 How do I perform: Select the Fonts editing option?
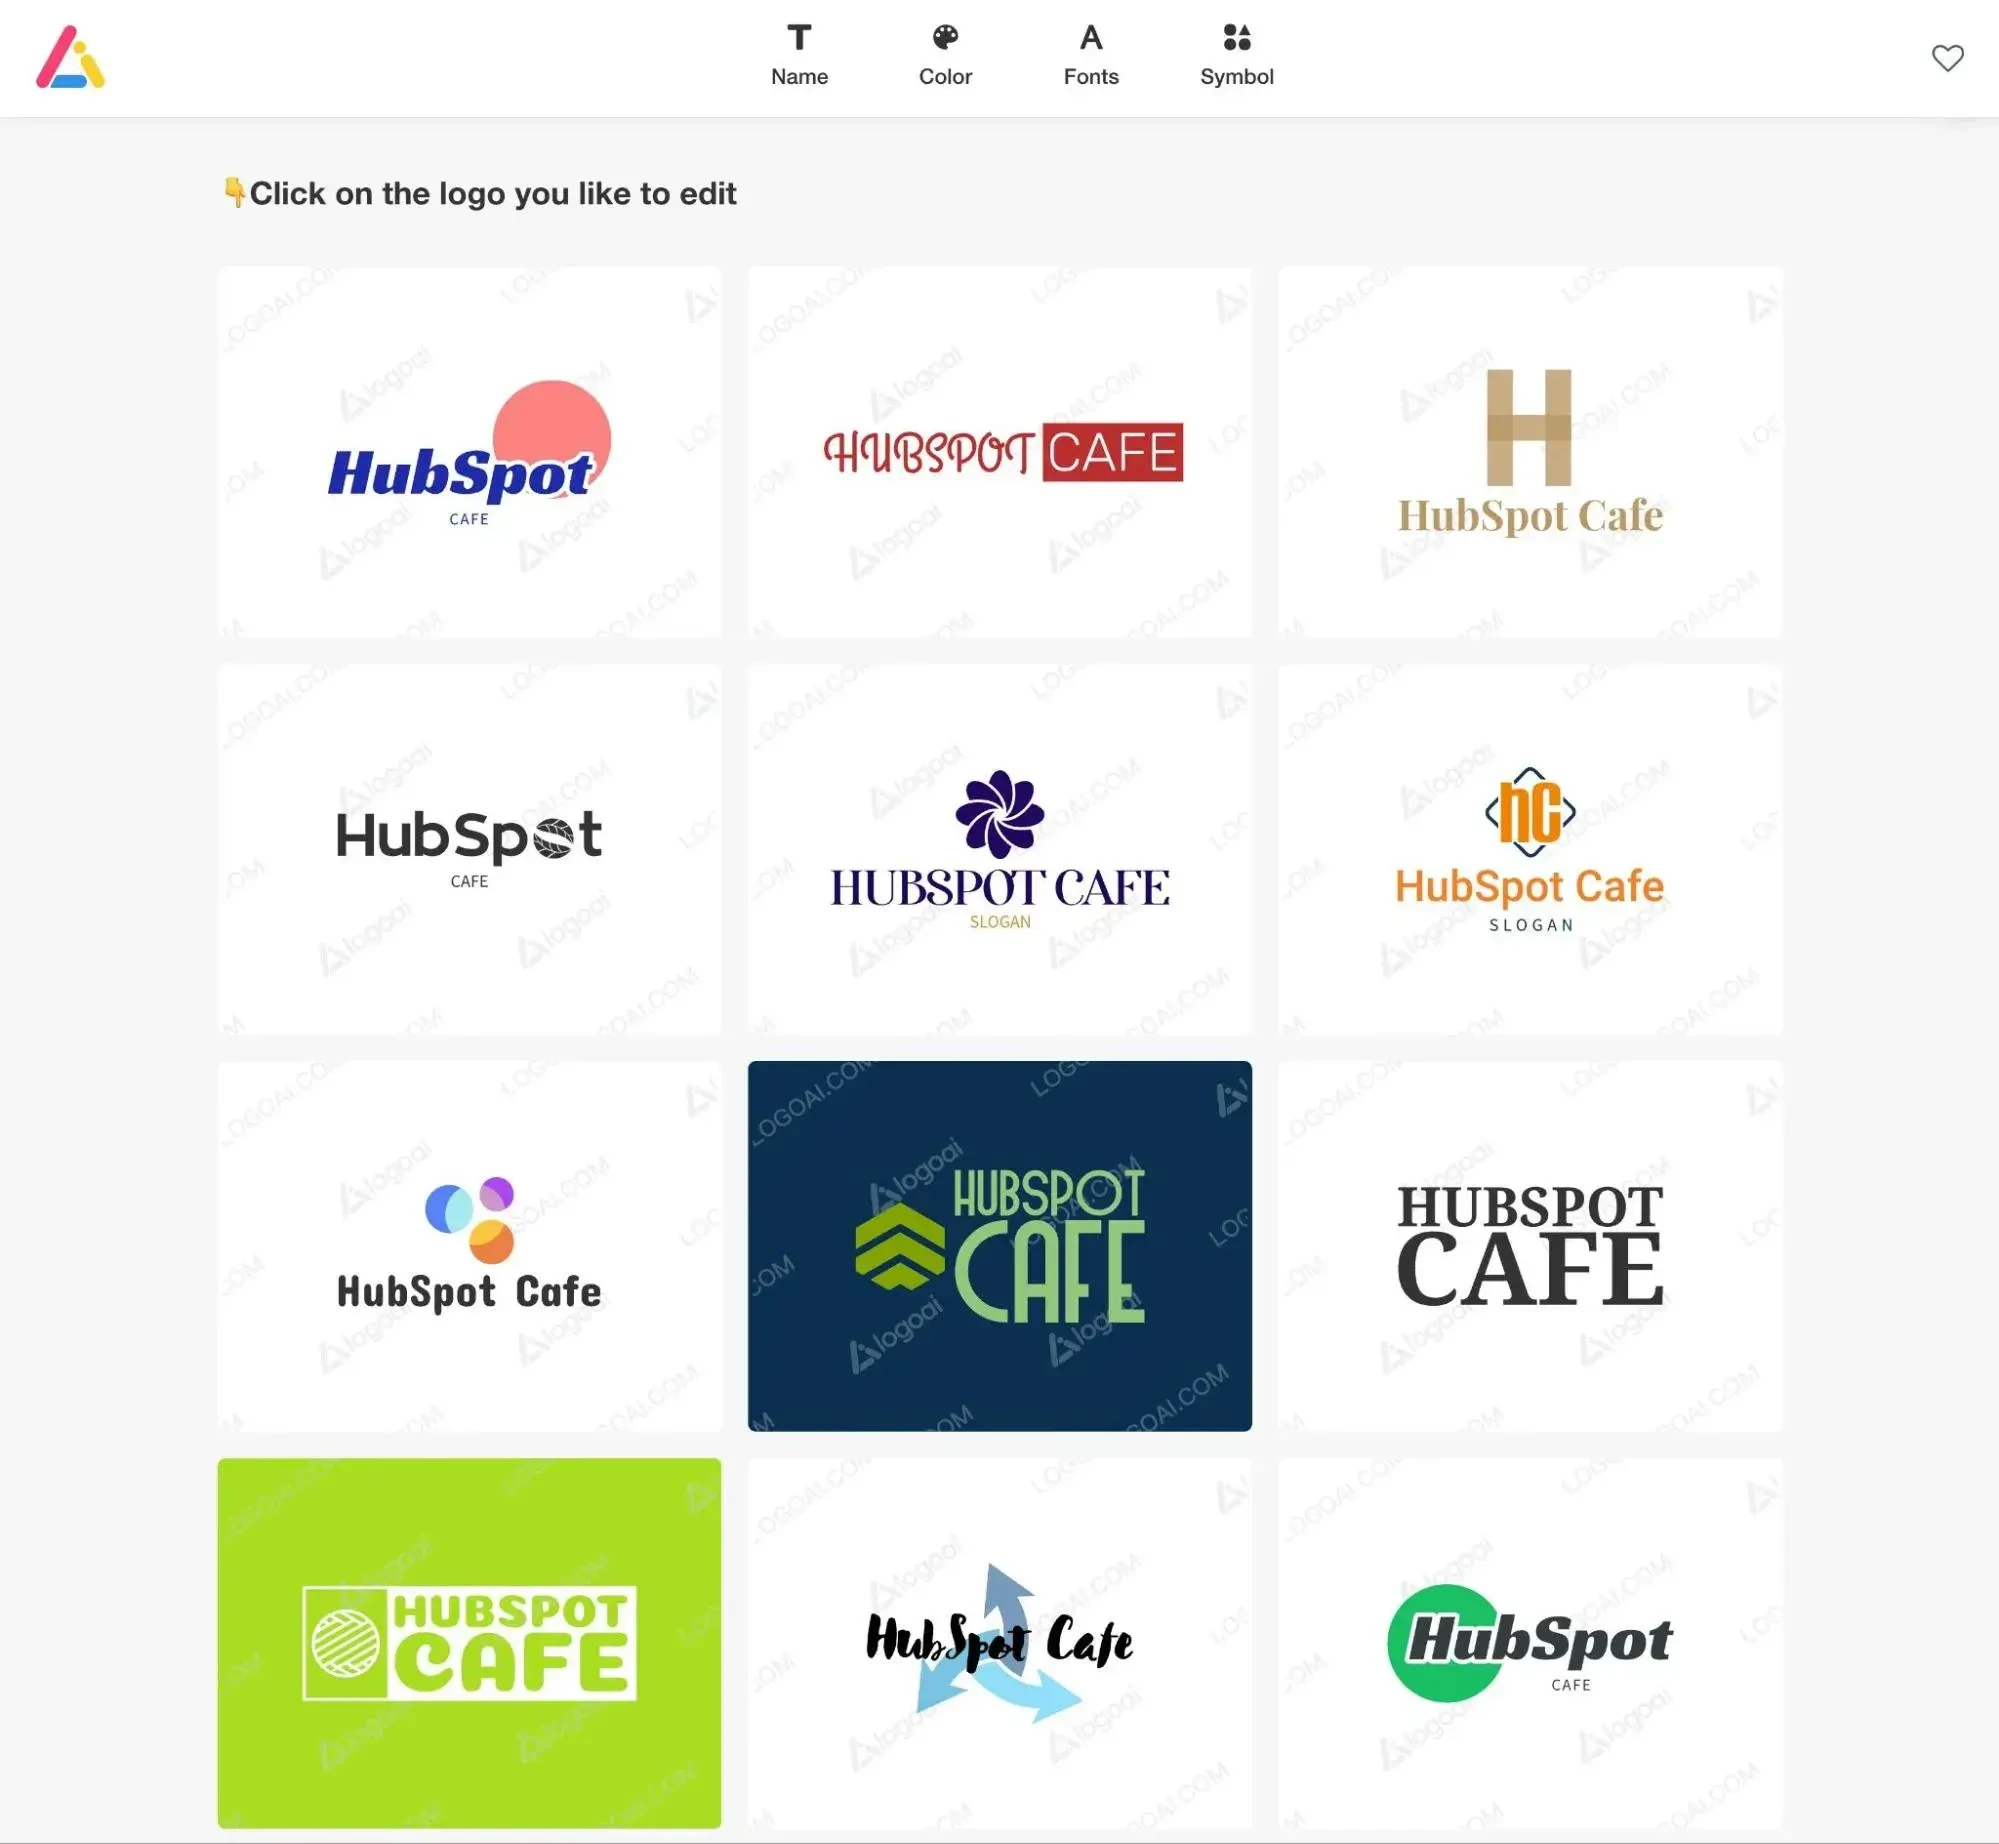(x=1090, y=52)
